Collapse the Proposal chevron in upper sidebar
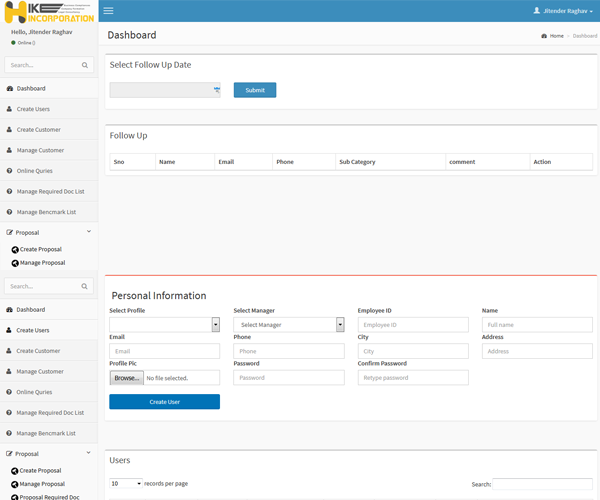Image resolution: width=600 pixels, height=500 pixels. tap(89, 231)
